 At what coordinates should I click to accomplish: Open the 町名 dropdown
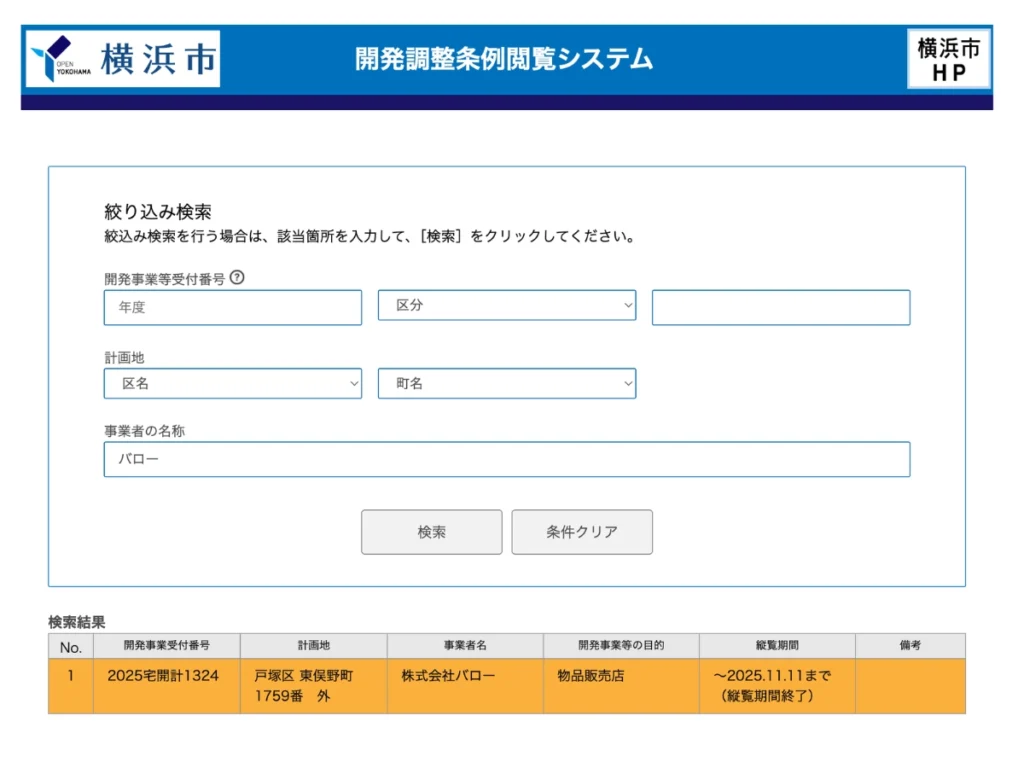tap(506, 383)
